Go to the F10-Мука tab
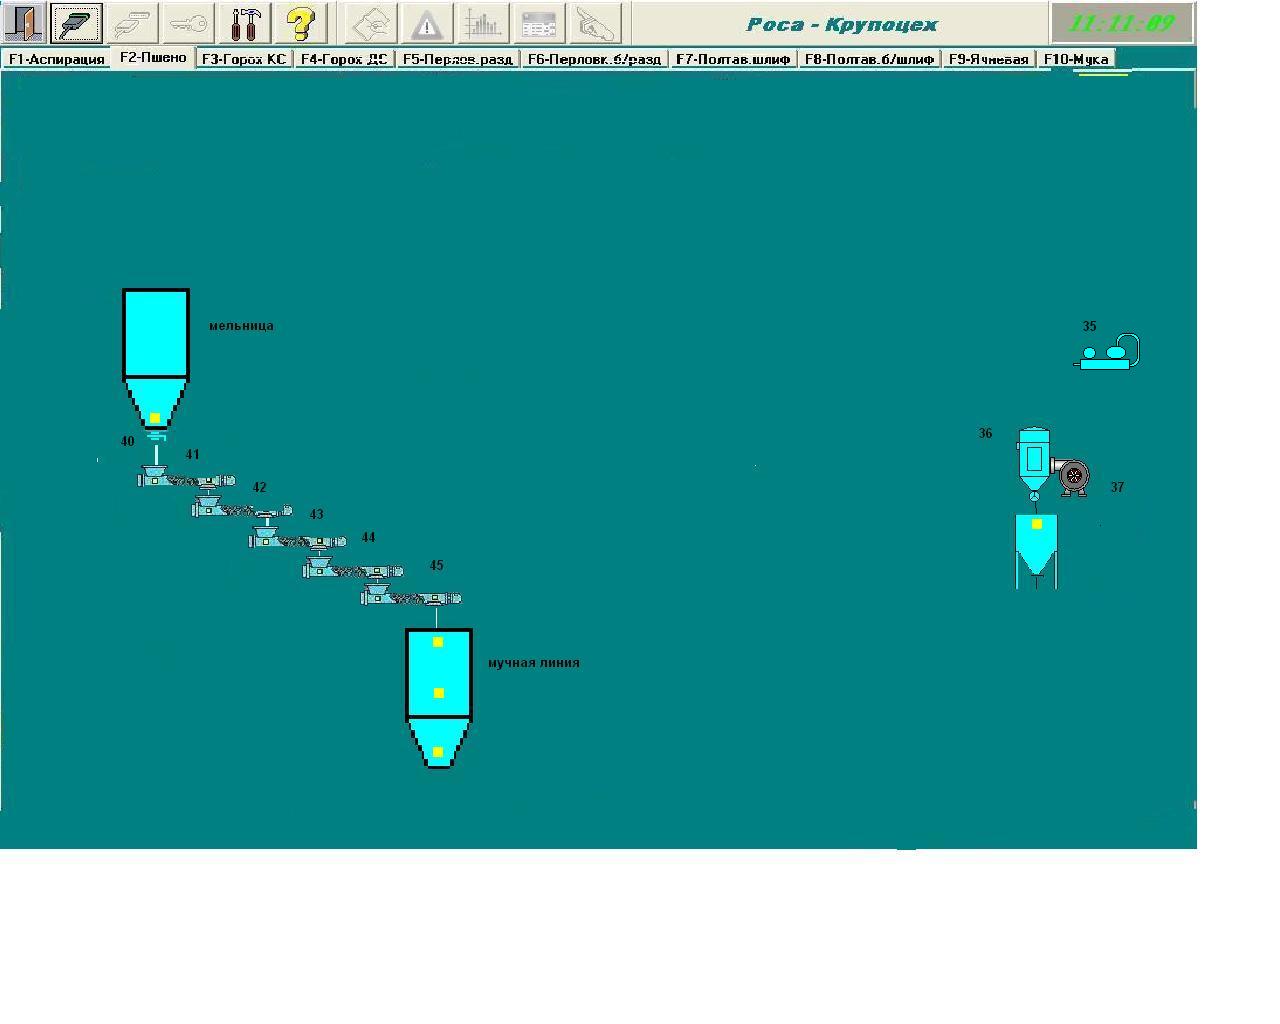 tap(1075, 59)
